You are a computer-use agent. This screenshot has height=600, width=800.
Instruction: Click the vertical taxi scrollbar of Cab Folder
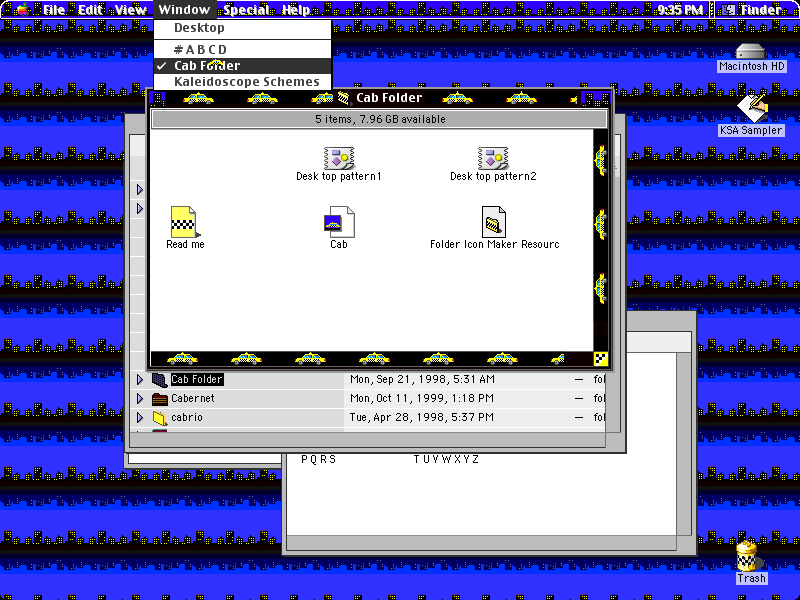(x=601, y=240)
